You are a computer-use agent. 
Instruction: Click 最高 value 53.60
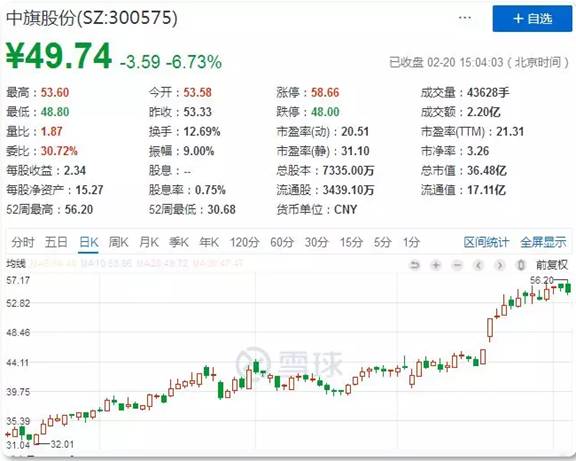(x=55, y=93)
